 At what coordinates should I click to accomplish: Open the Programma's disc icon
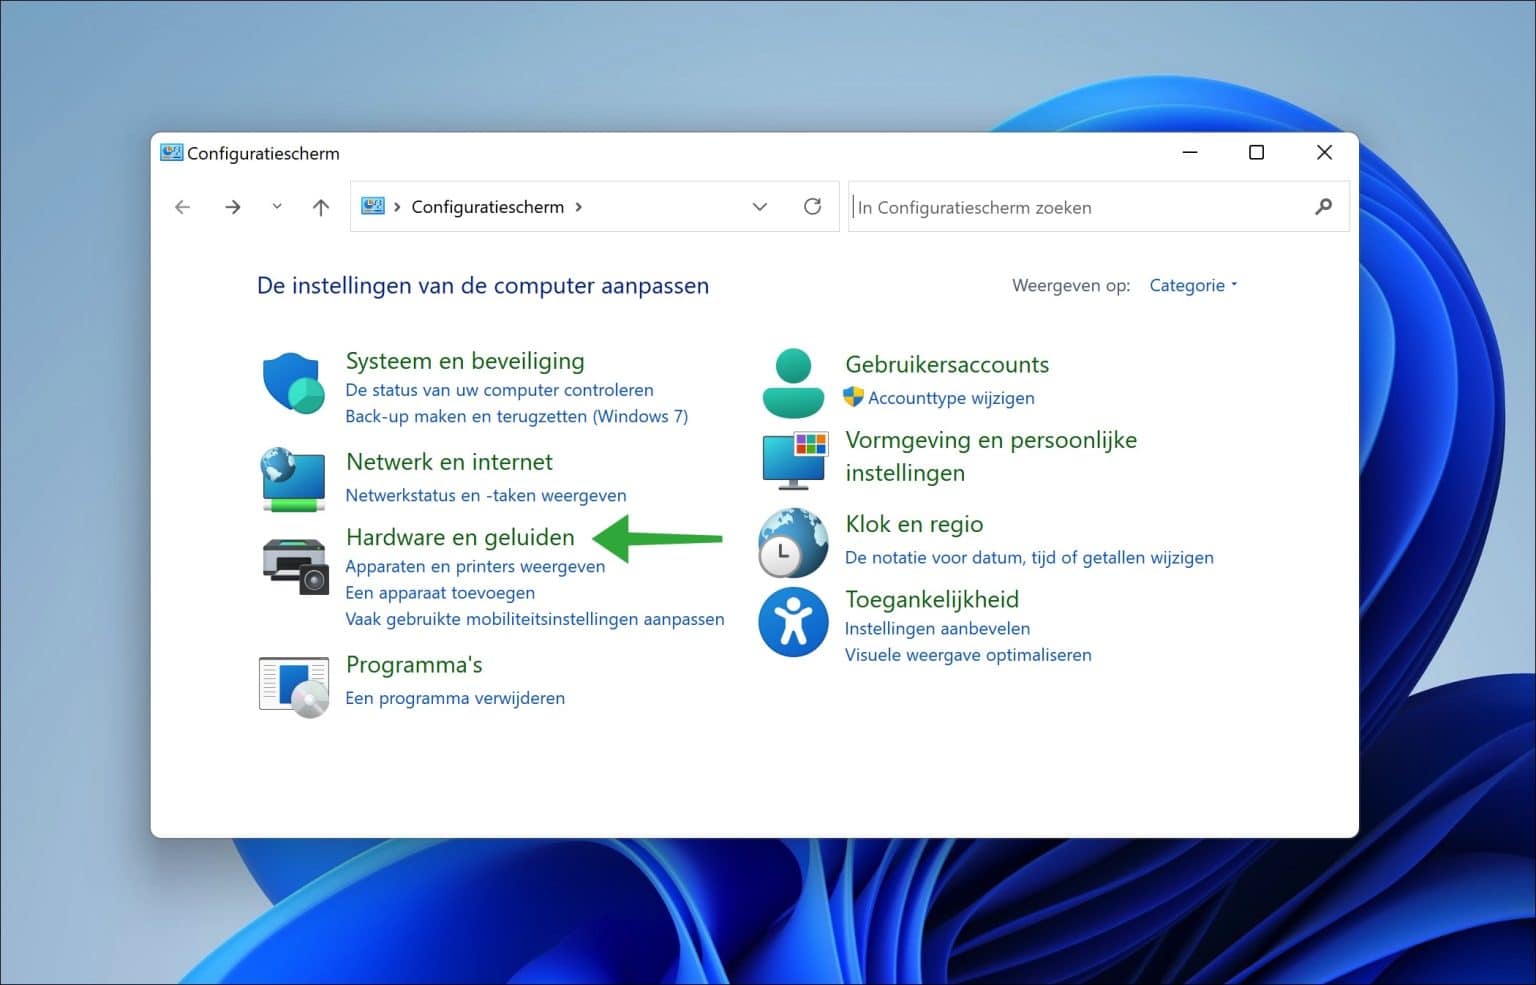coord(294,686)
